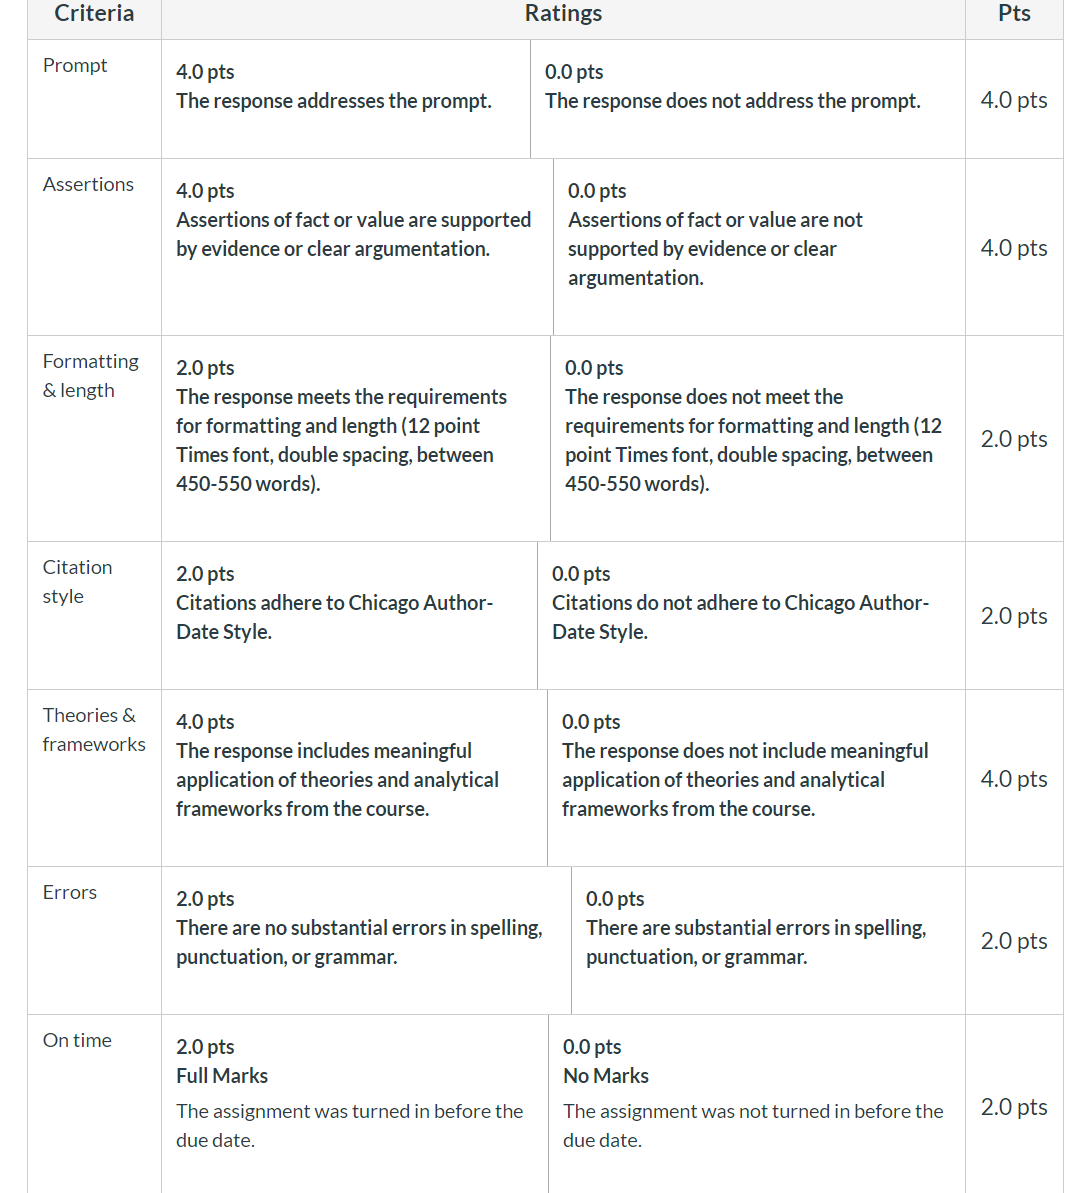The height and width of the screenshot is (1193, 1087).
Task: Click the Ratings column header
Action: pyautogui.click(x=563, y=13)
